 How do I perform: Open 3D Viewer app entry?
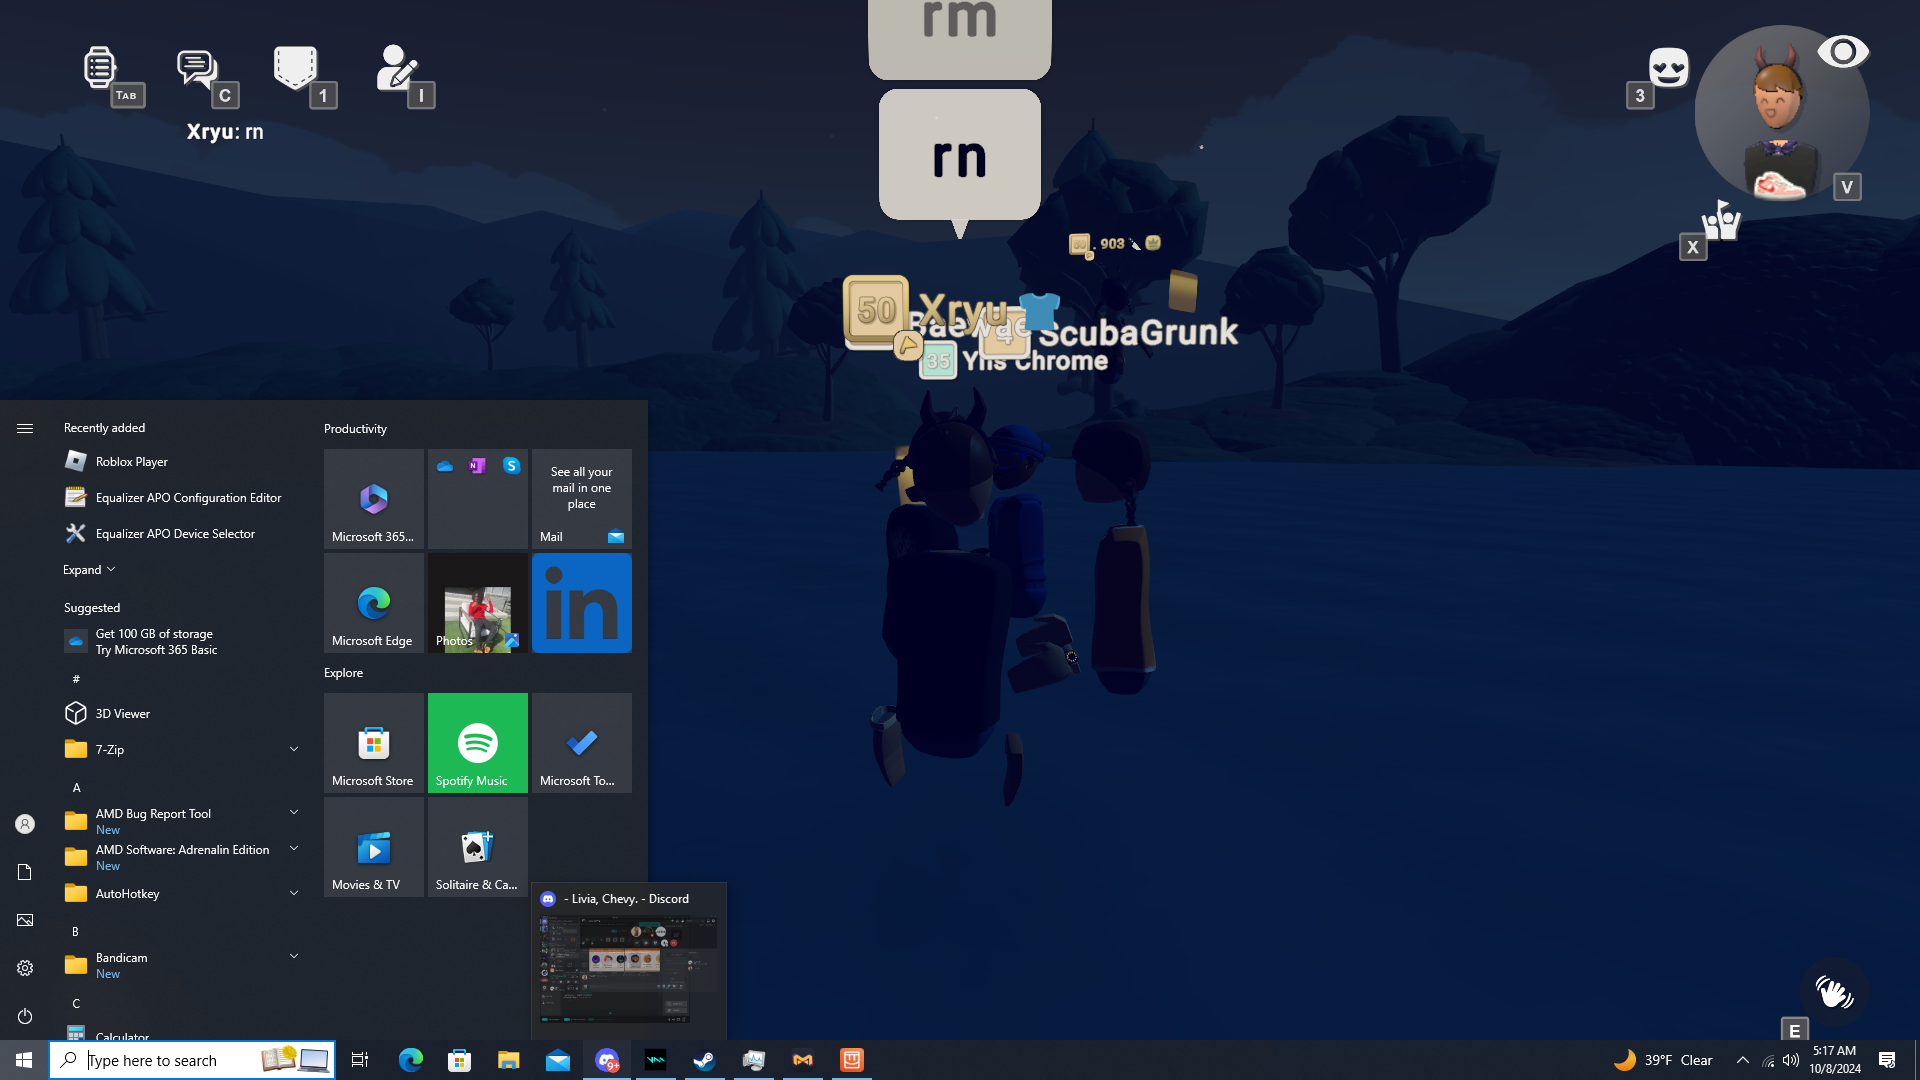point(122,714)
